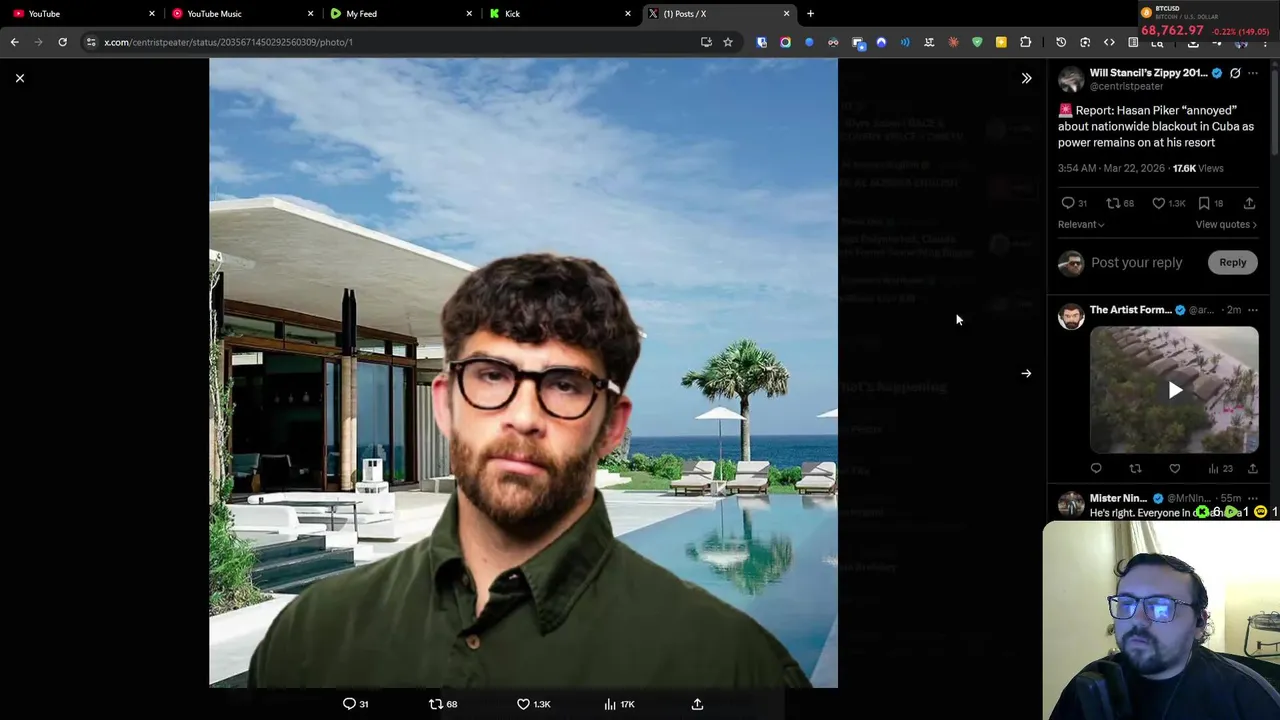Close the Kick tab
1280x720 pixels.
click(628, 14)
